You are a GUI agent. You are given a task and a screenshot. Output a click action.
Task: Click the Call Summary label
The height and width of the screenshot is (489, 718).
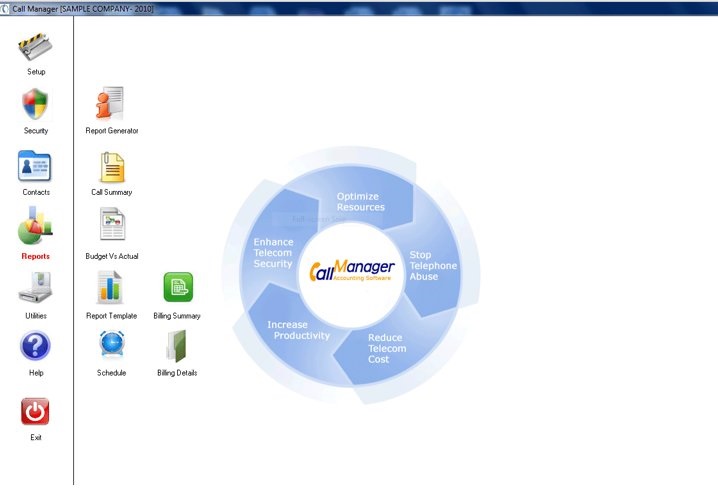(x=112, y=192)
